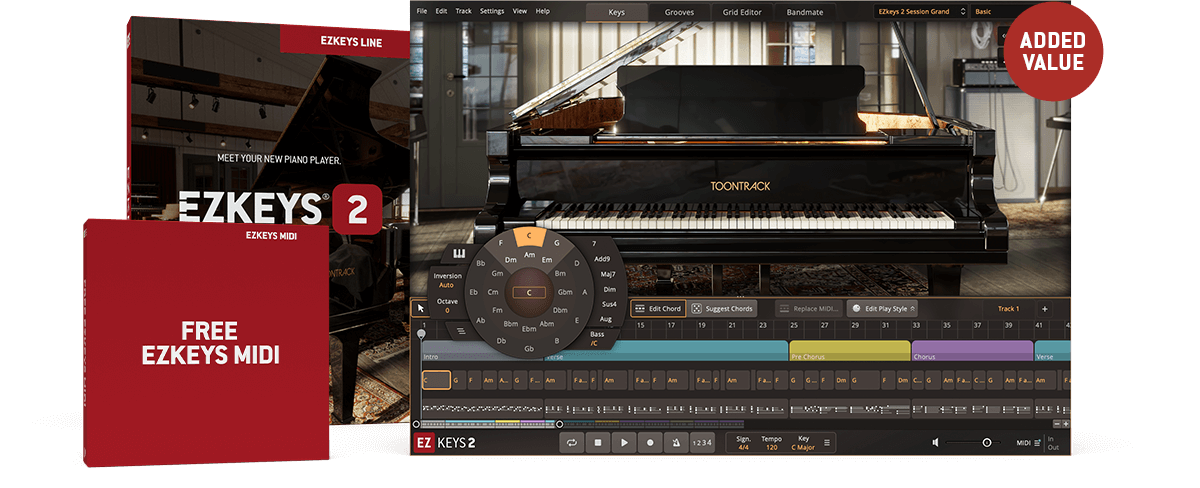This screenshot has height=488, width=1200.
Task: Select the yellow Pre Chorus section
Action: coord(850,350)
